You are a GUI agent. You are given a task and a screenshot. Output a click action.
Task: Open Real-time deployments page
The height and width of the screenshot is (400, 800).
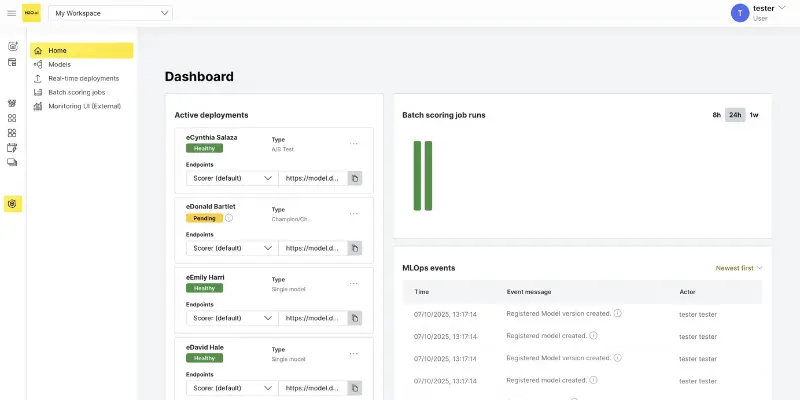click(83, 78)
